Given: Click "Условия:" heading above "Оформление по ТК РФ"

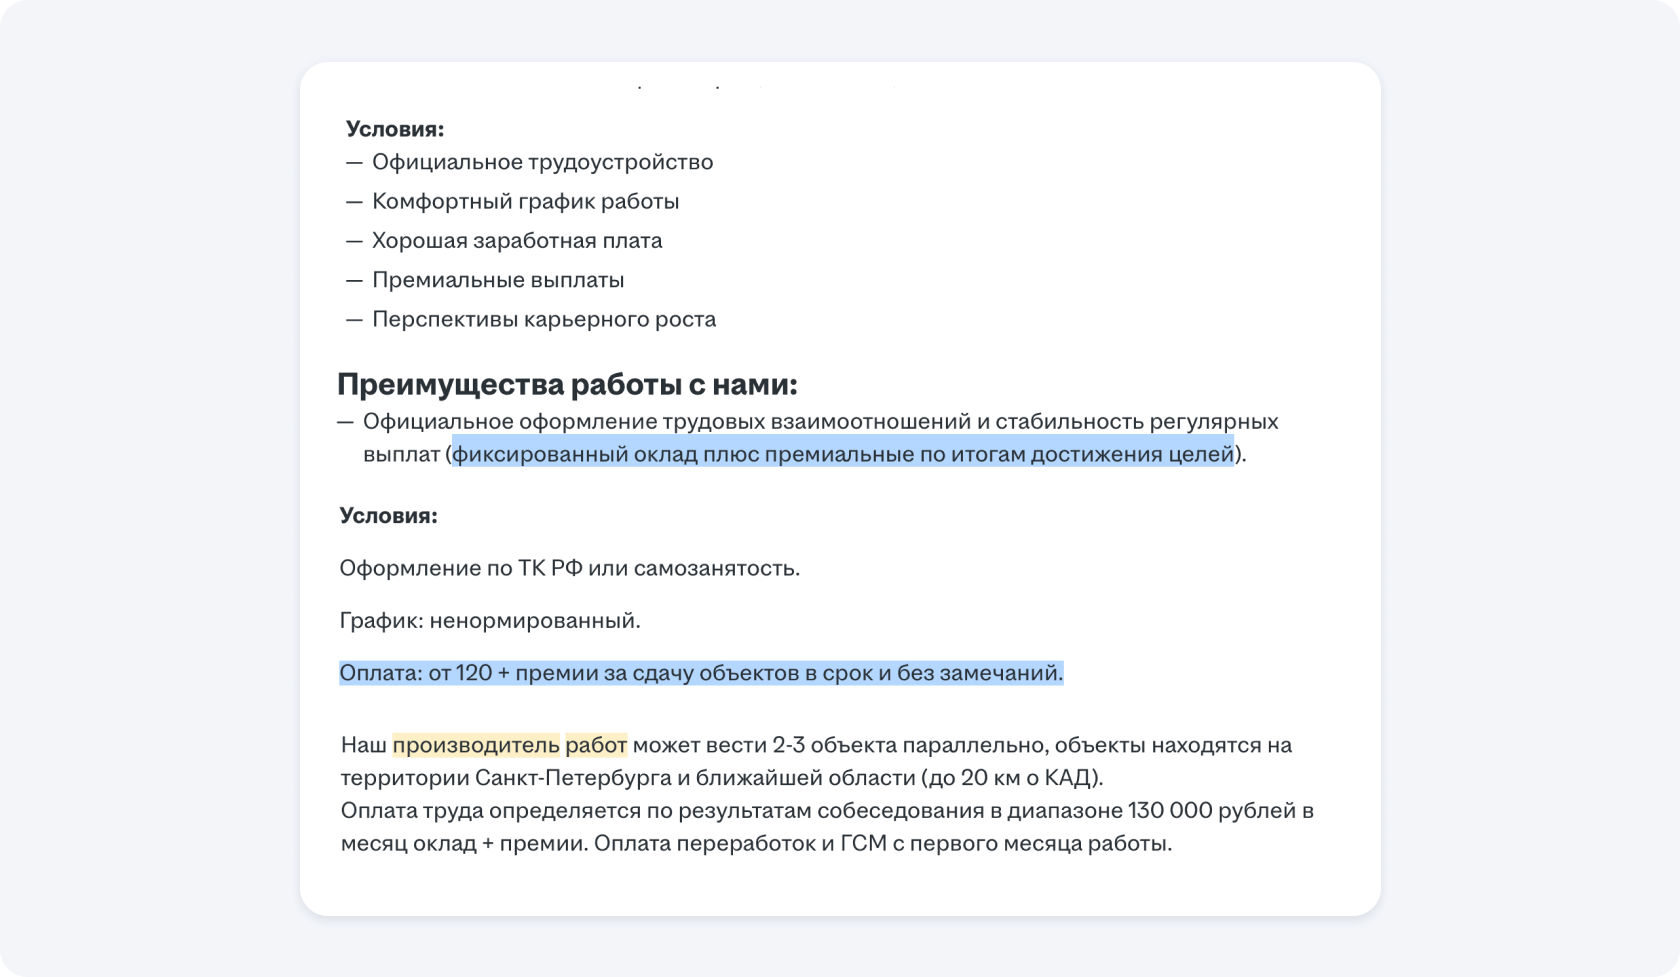Looking at the screenshot, I should pos(388,516).
